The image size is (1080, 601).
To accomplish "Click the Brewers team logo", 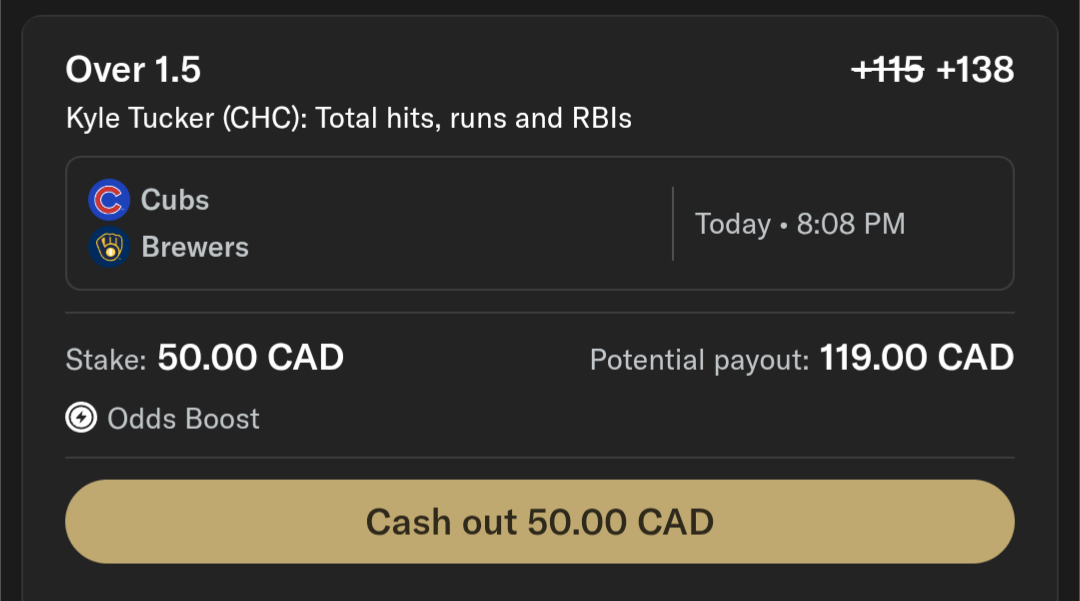I will (109, 247).
